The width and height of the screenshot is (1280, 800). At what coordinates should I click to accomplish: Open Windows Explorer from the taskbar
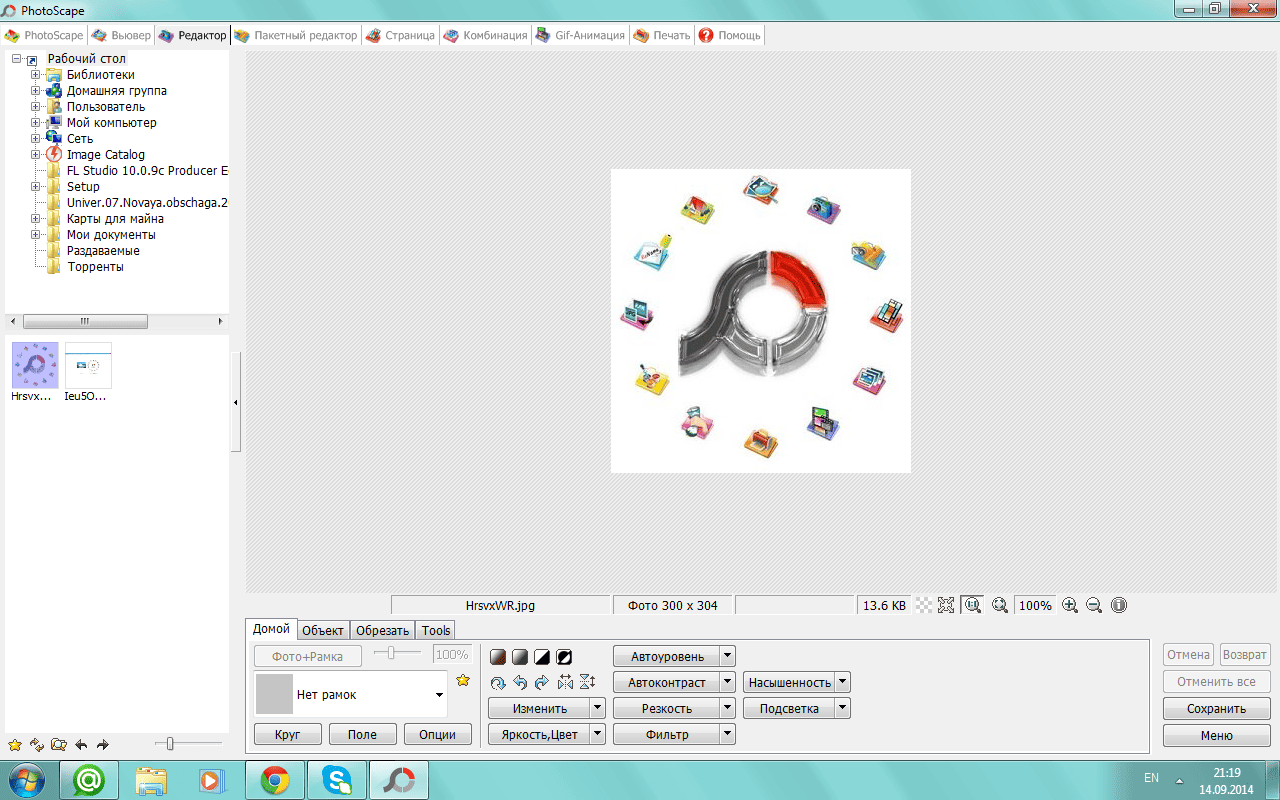tap(151, 780)
